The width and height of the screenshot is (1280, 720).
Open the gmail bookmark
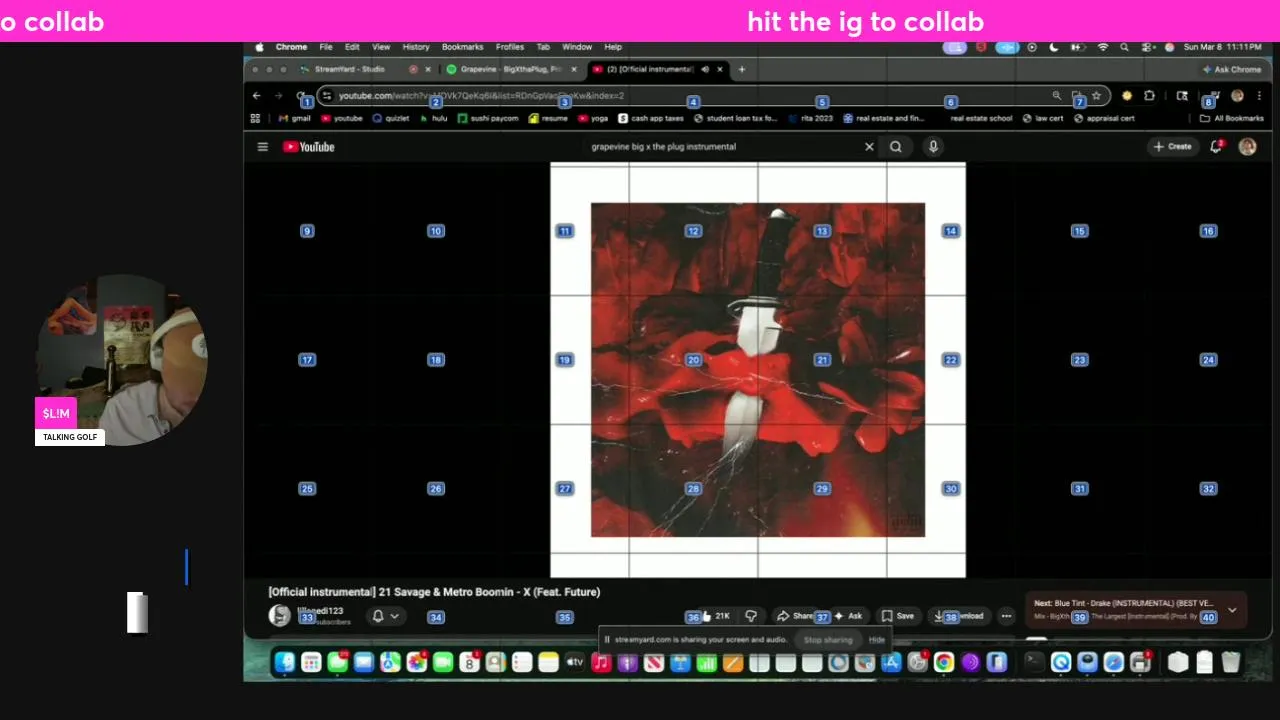[x=294, y=118]
